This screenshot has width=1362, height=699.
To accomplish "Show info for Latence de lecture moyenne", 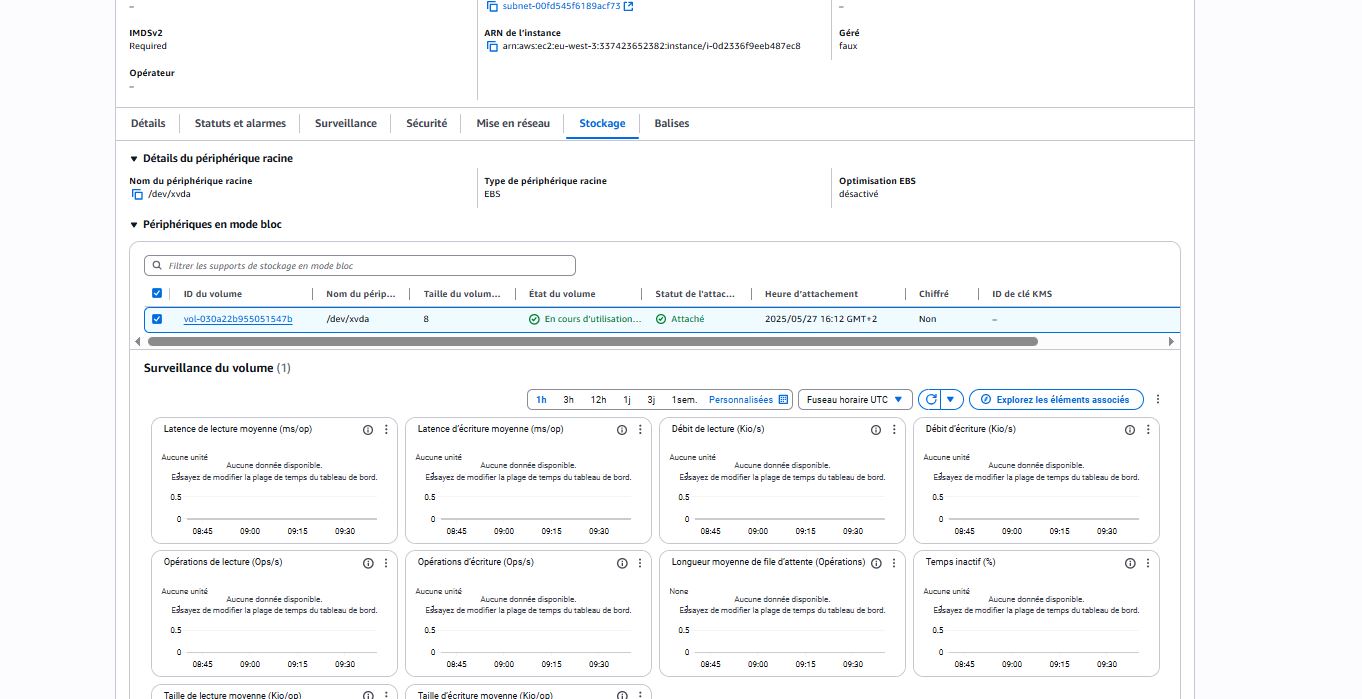I will [368, 430].
